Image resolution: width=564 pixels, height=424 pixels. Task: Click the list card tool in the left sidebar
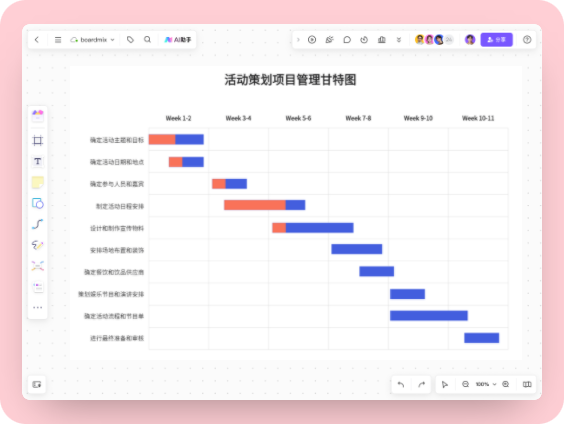coord(38,287)
